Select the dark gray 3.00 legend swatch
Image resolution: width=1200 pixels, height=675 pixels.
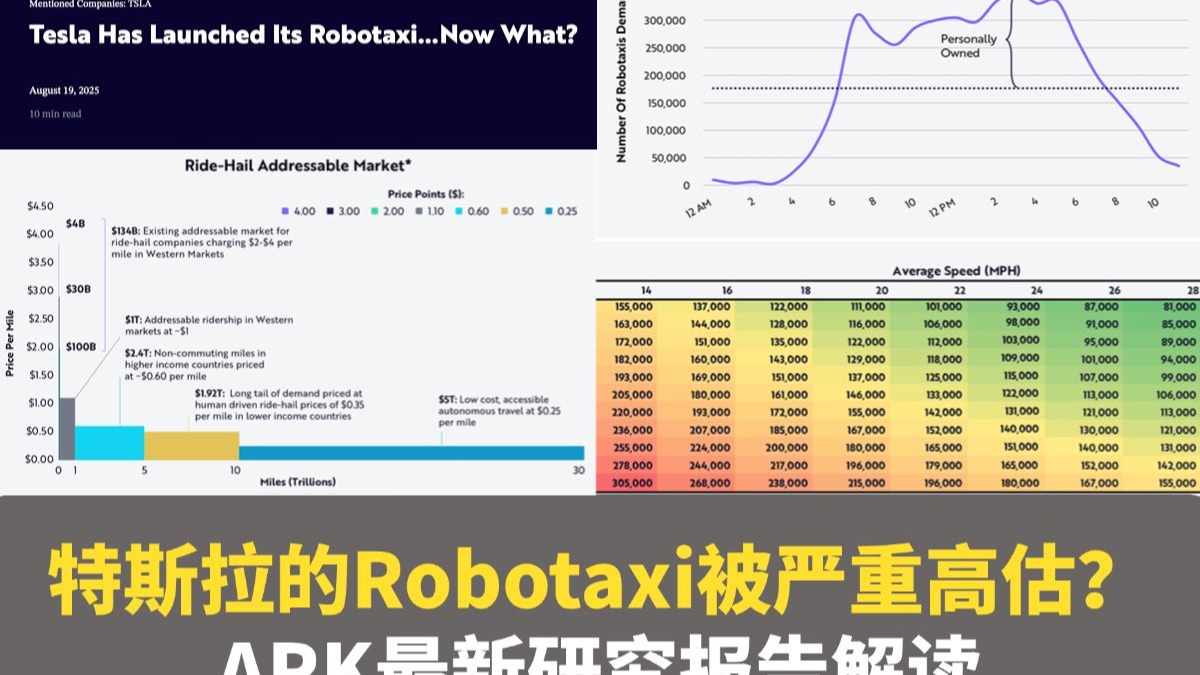330,211
